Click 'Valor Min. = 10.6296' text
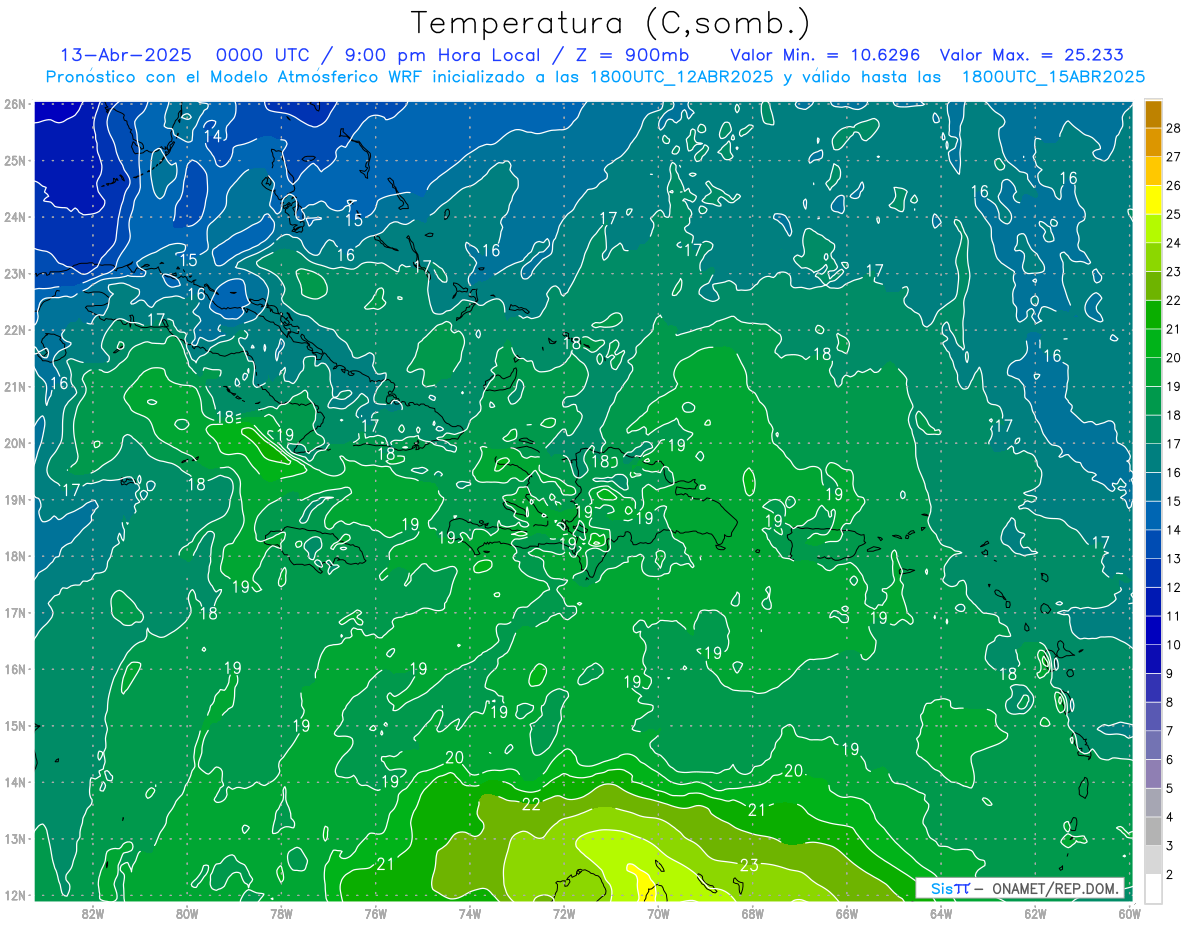The height and width of the screenshot is (927, 1200). click(825, 55)
